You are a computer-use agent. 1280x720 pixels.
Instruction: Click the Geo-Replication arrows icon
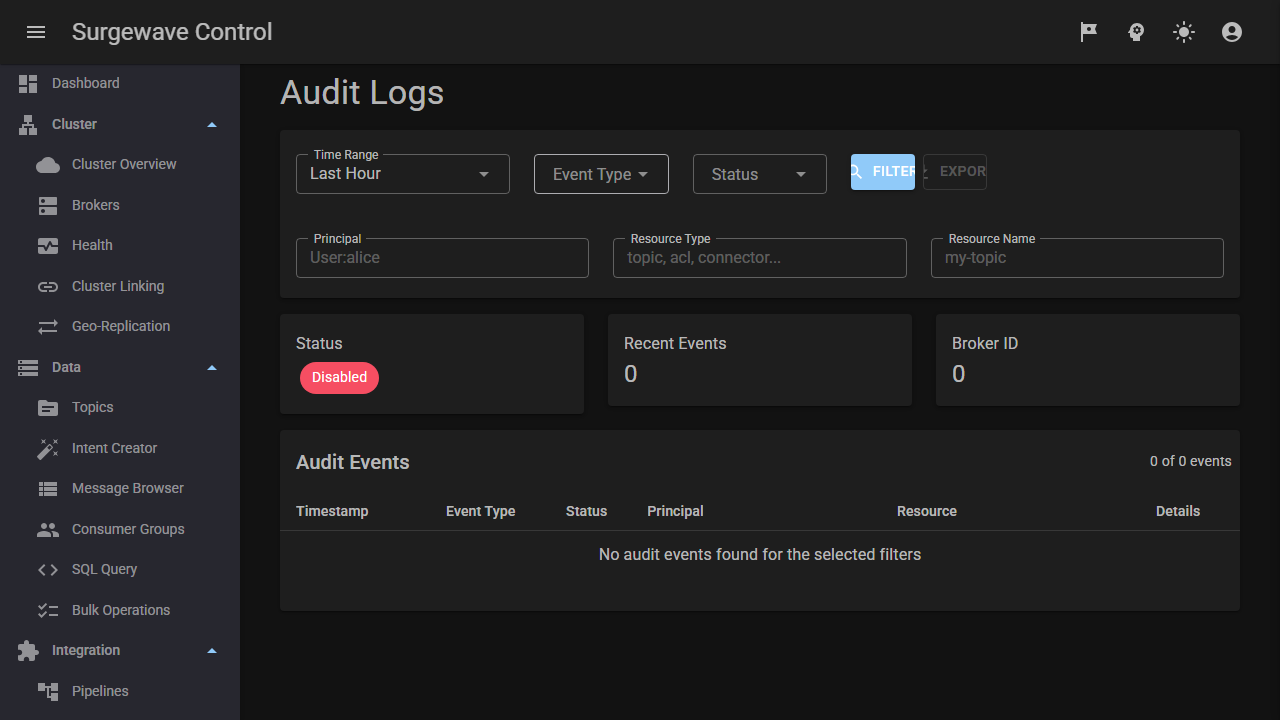tap(48, 327)
